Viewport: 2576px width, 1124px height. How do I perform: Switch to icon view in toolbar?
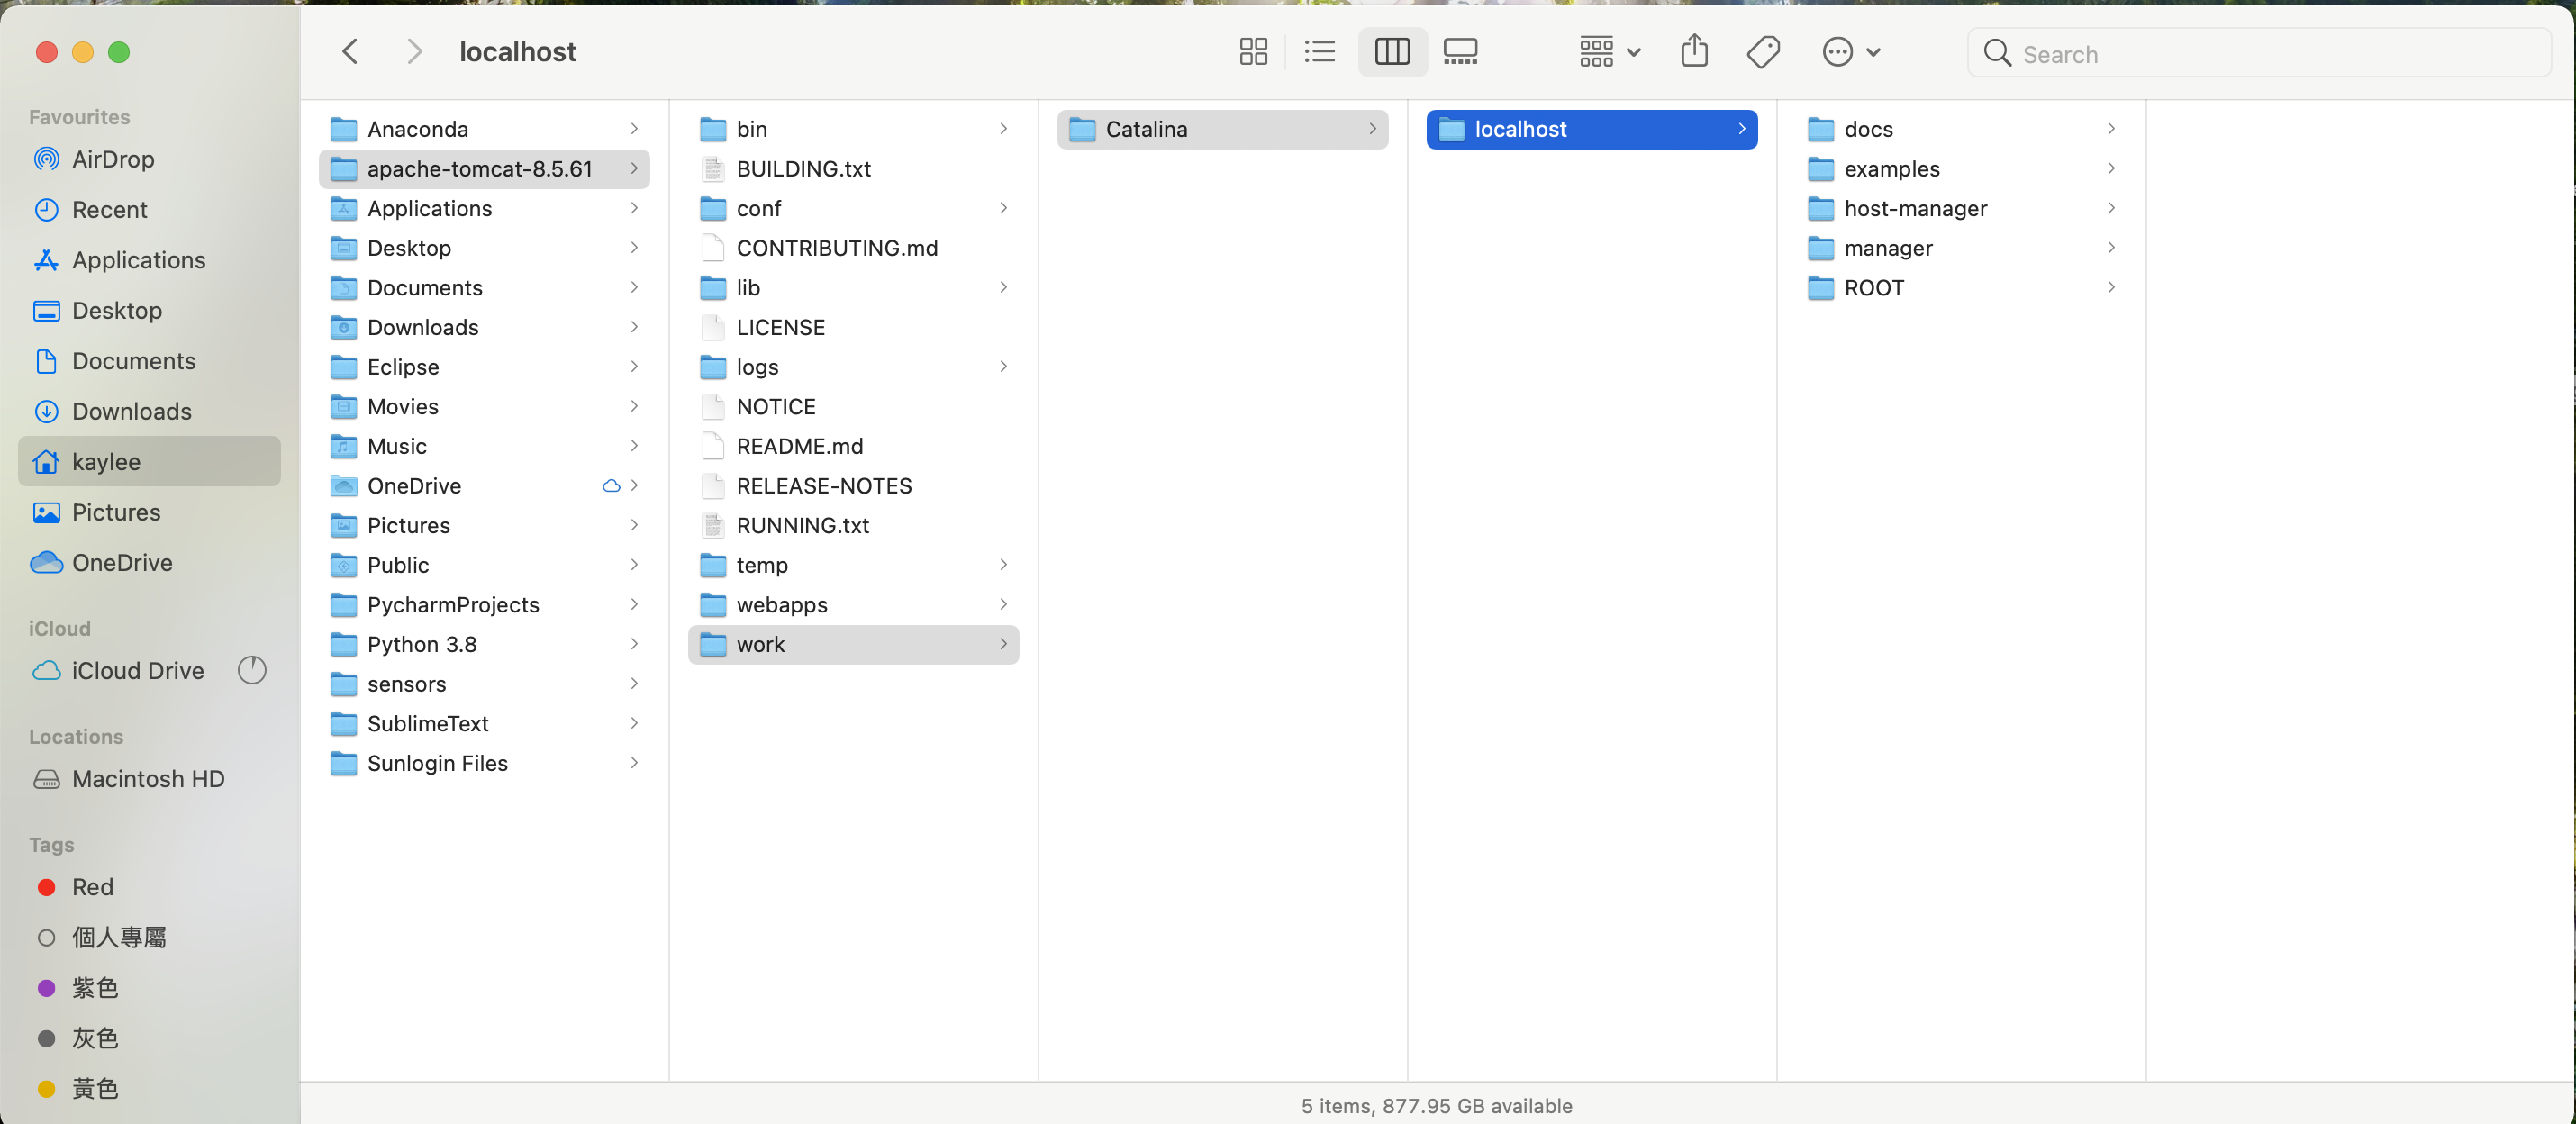pyautogui.click(x=1253, y=52)
